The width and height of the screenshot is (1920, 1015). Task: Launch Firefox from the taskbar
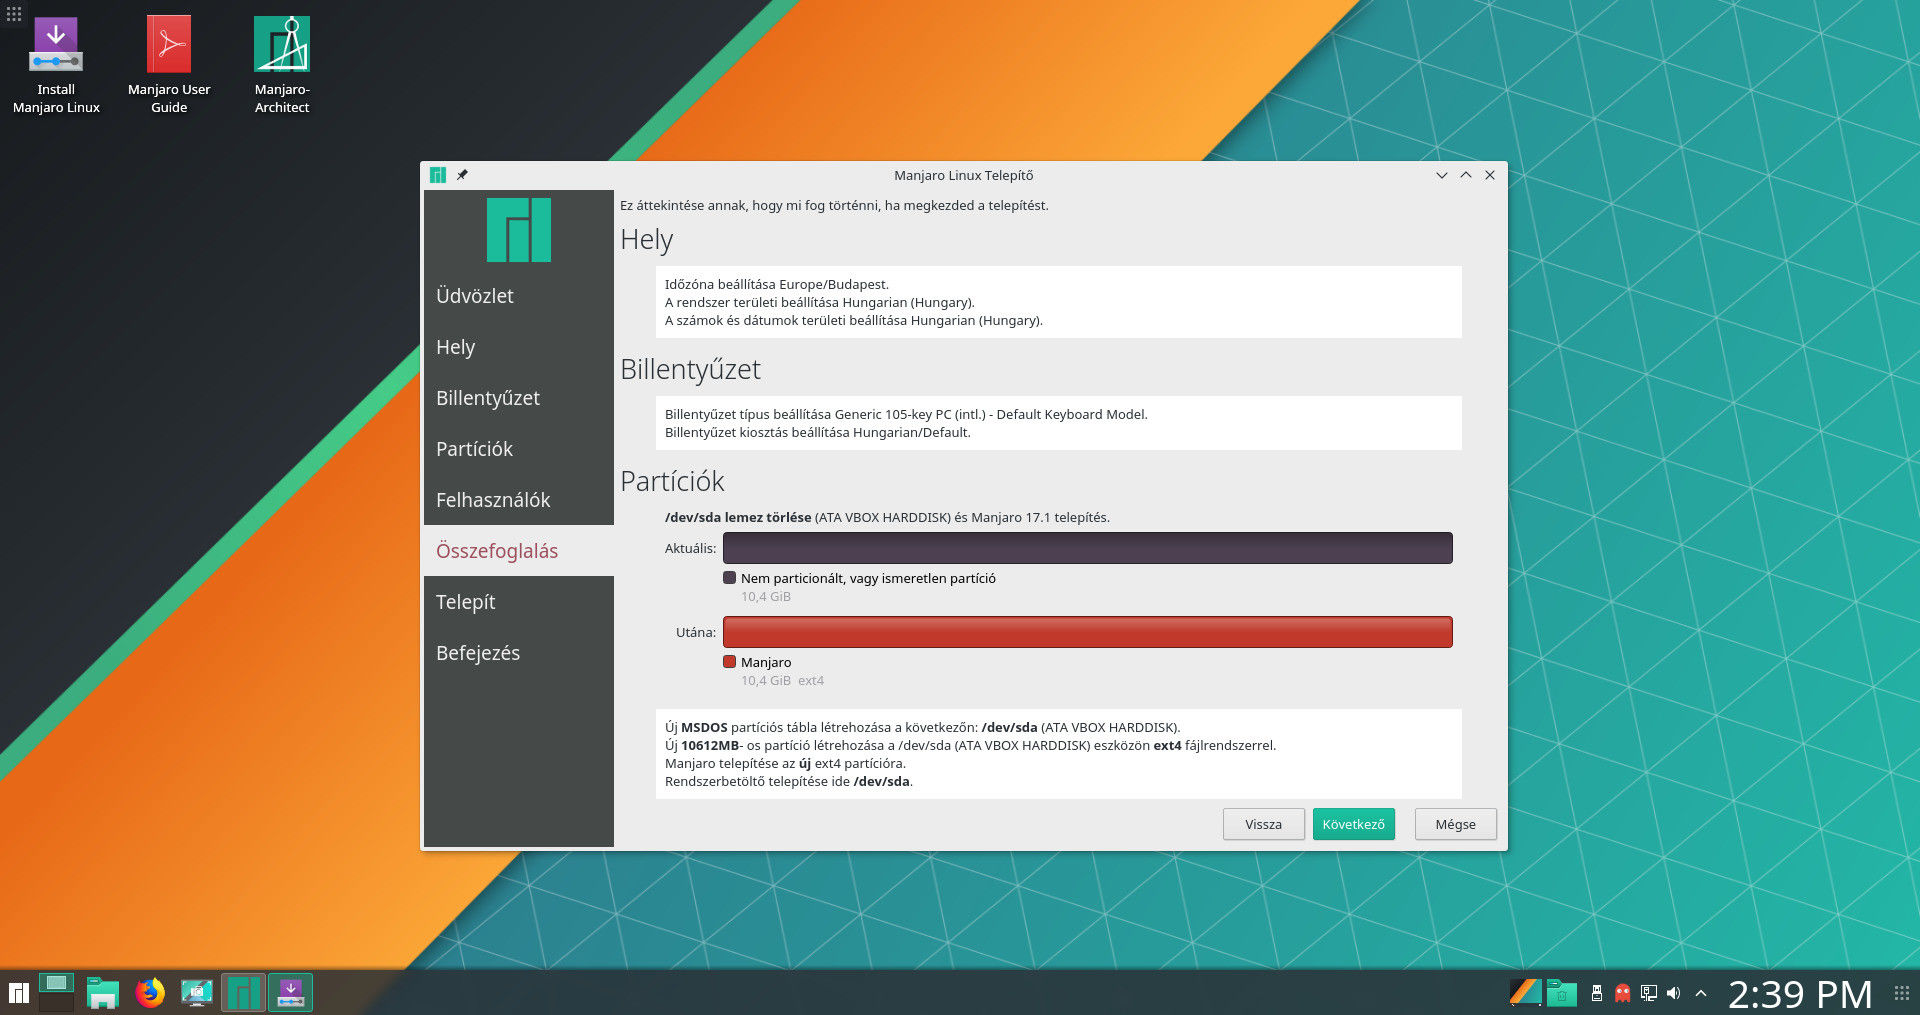[x=150, y=993]
